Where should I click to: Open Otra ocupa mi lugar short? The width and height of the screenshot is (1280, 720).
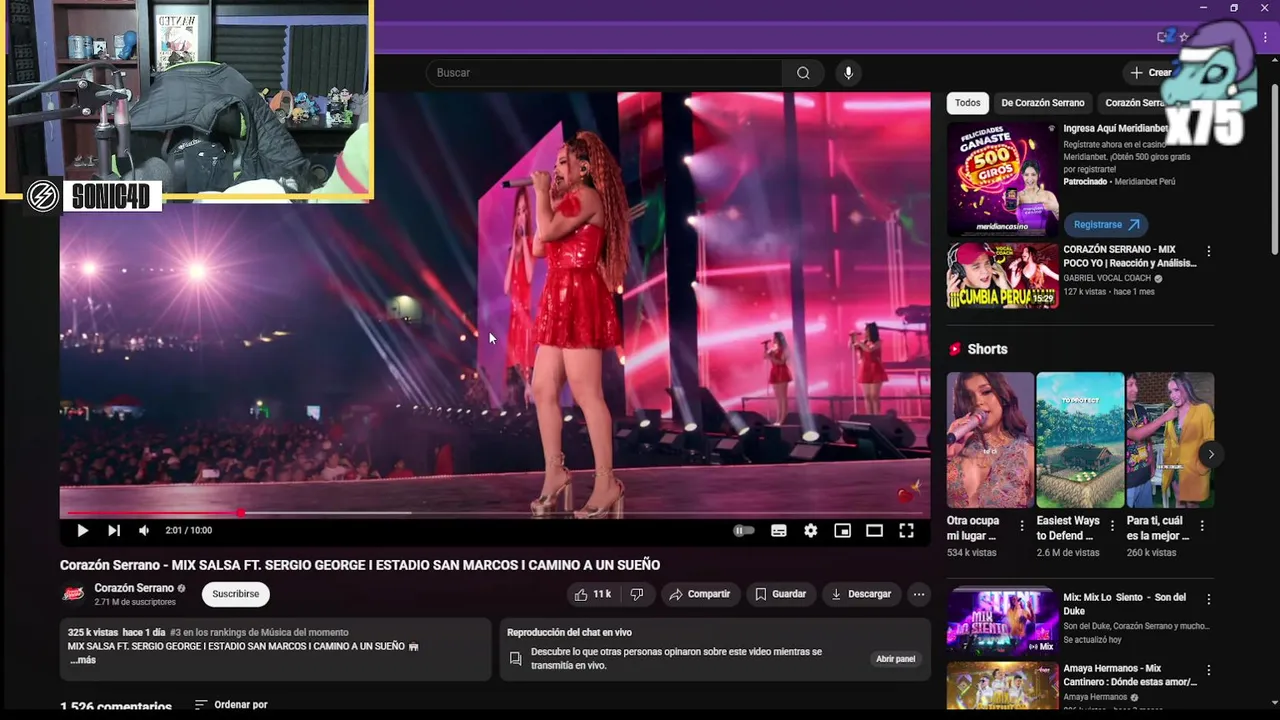click(990, 440)
